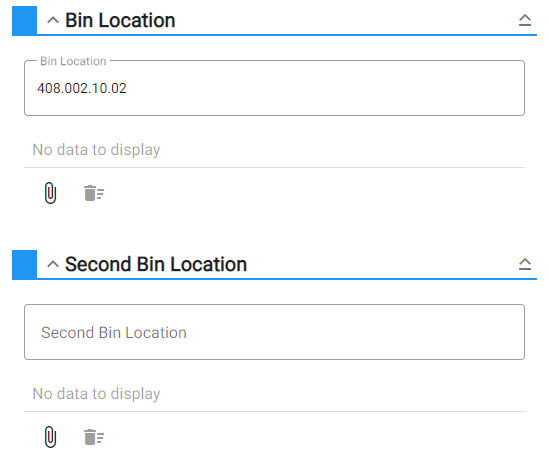
Task: Click "No data to display" below Bin Location field
Action: point(96,150)
